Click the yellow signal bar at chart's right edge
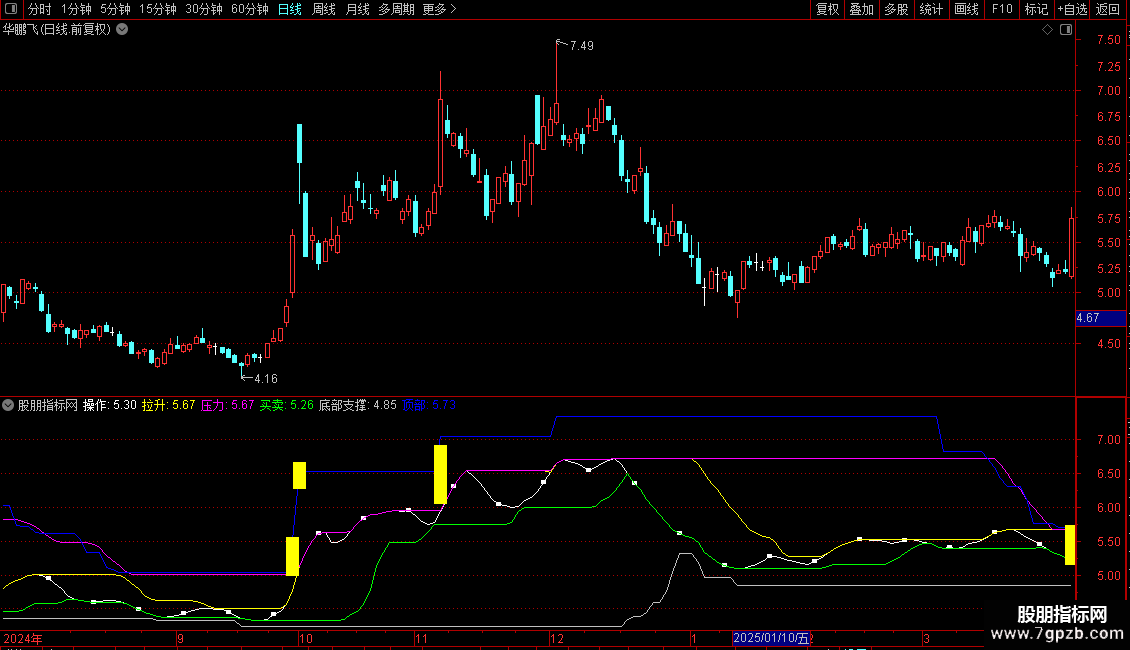 coord(1070,545)
